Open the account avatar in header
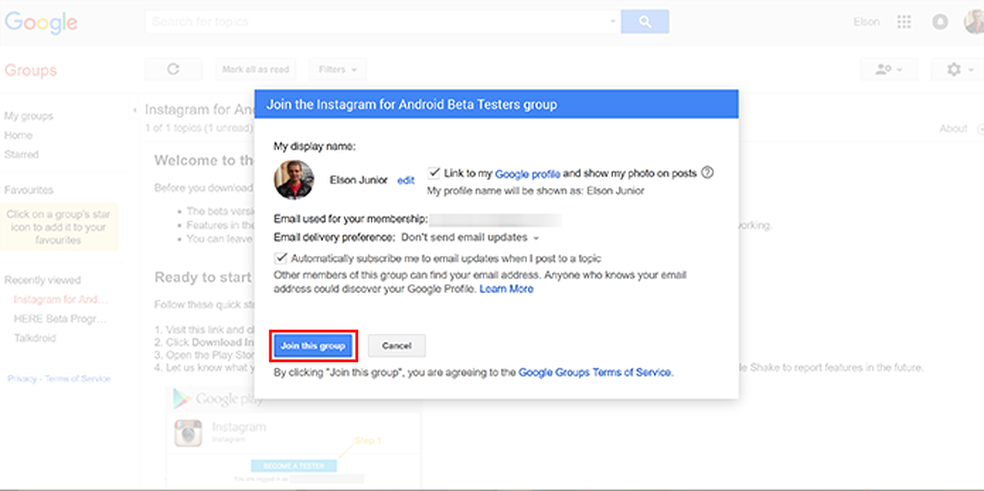The height and width of the screenshot is (491, 984). click(x=974, y=22)
